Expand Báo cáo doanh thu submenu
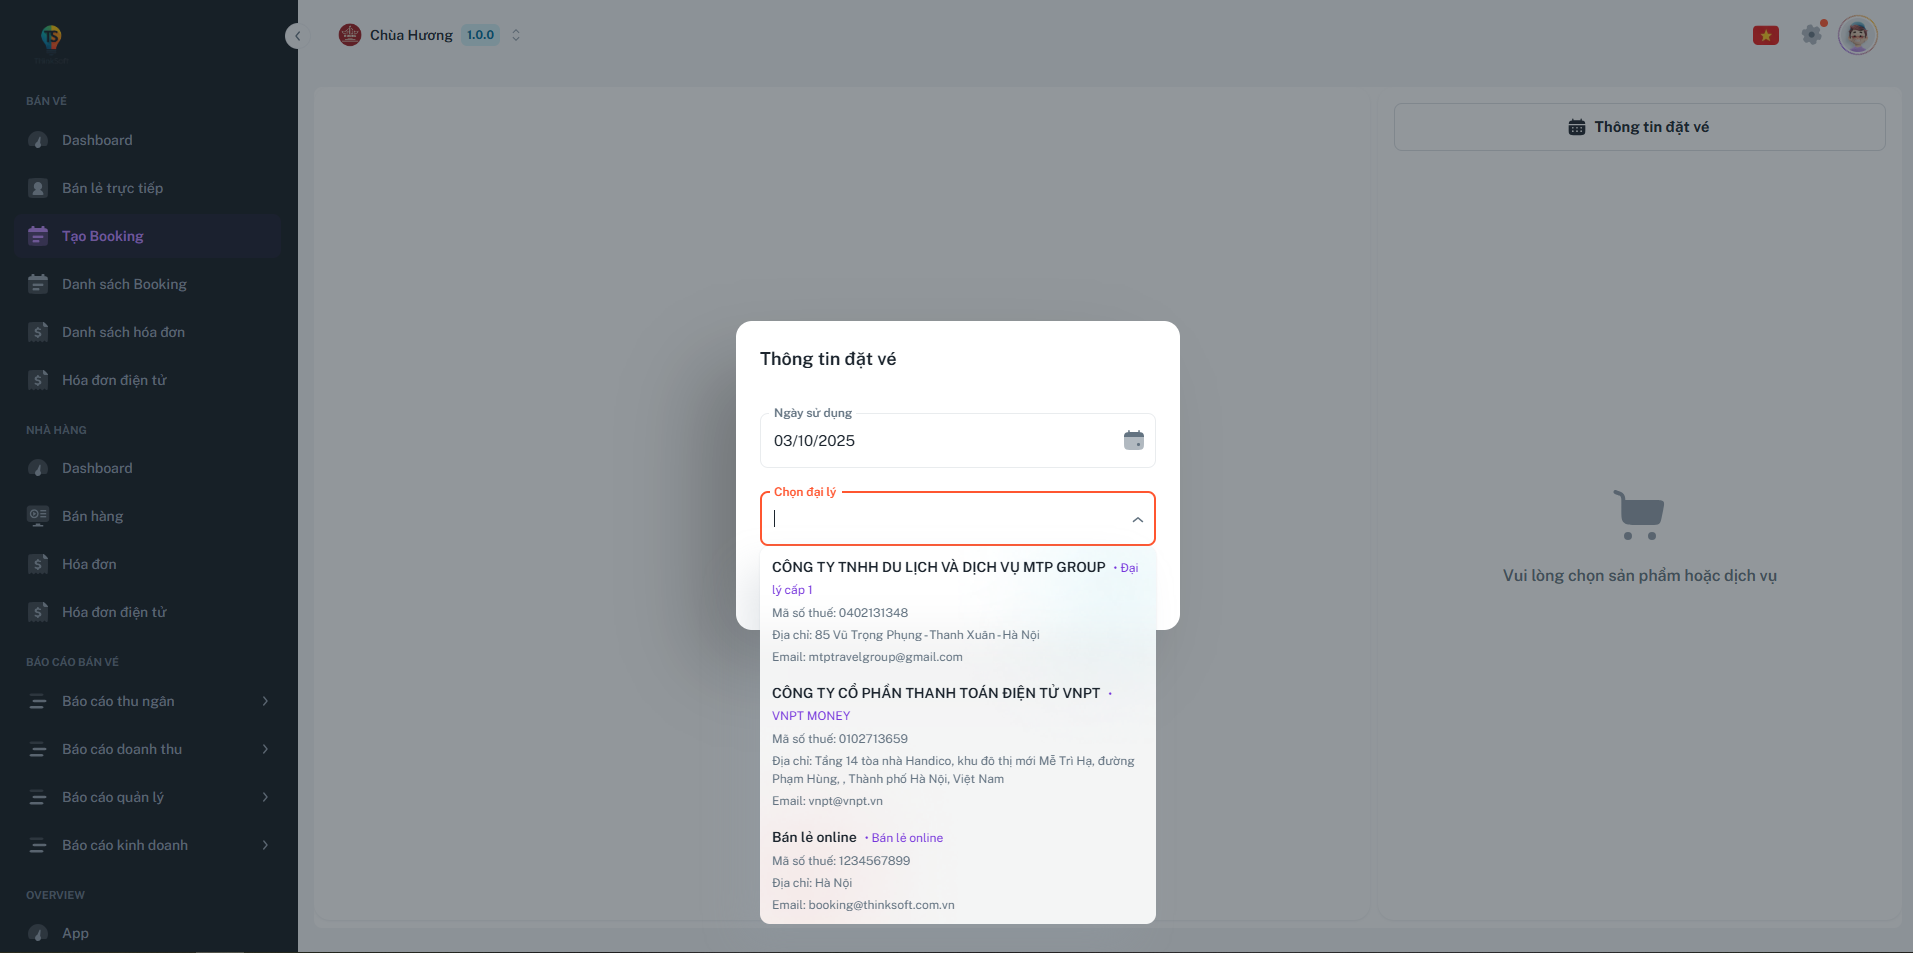 click(265, 749)
